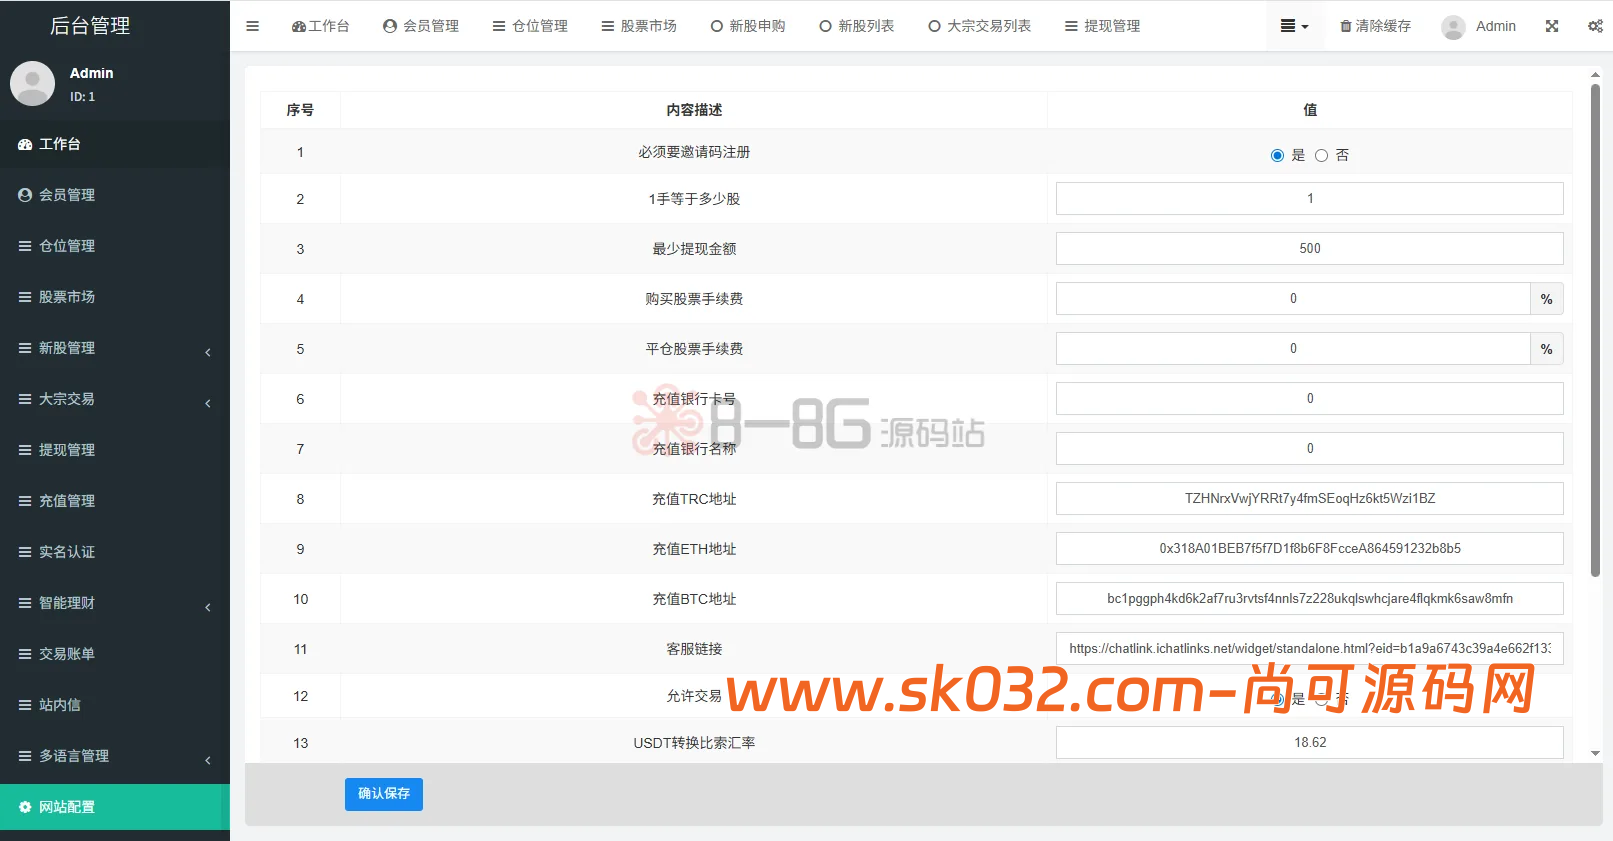Click the circle icon of 新股列表 tab
The height and width of the screenshot is (841, 1613).
tap(825, 26)
